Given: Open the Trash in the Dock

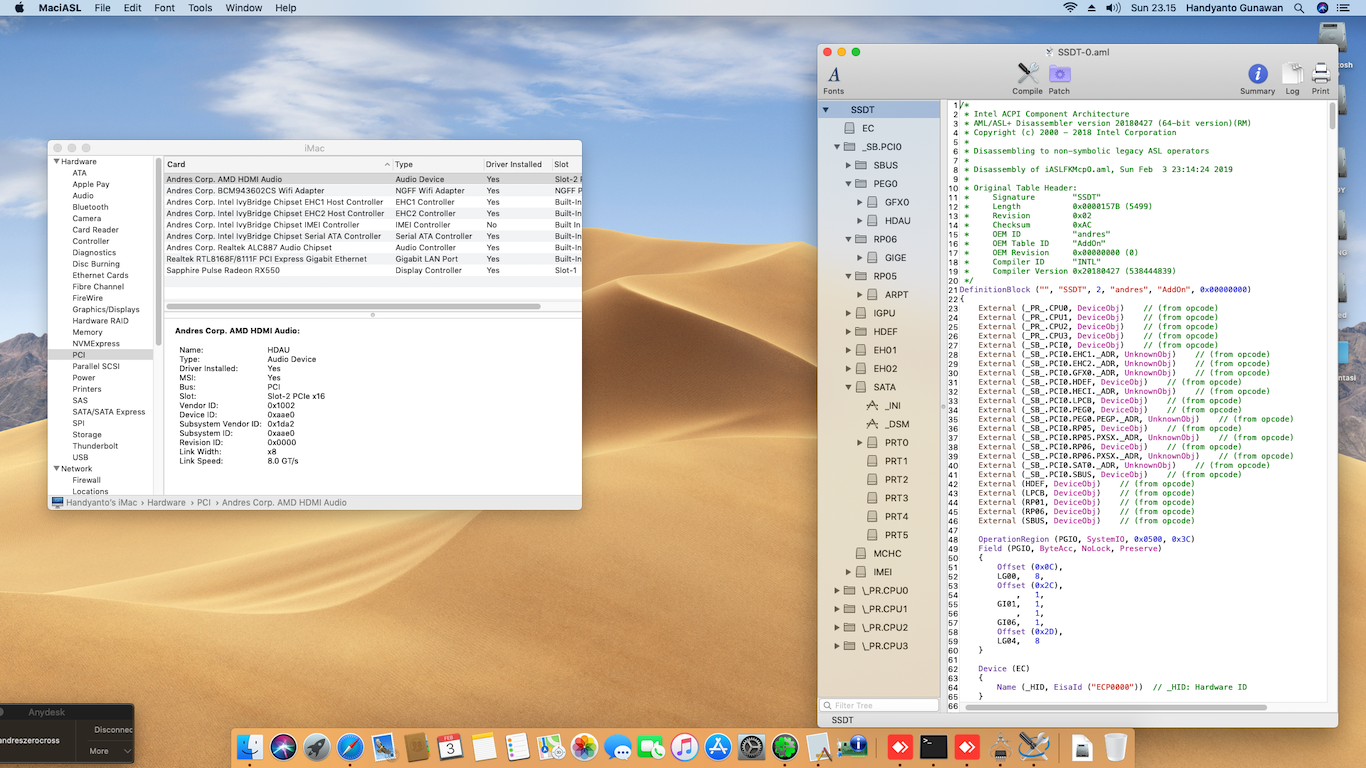Looking at the screenshot, I should pyautogui.click(x=1116, y=746).
